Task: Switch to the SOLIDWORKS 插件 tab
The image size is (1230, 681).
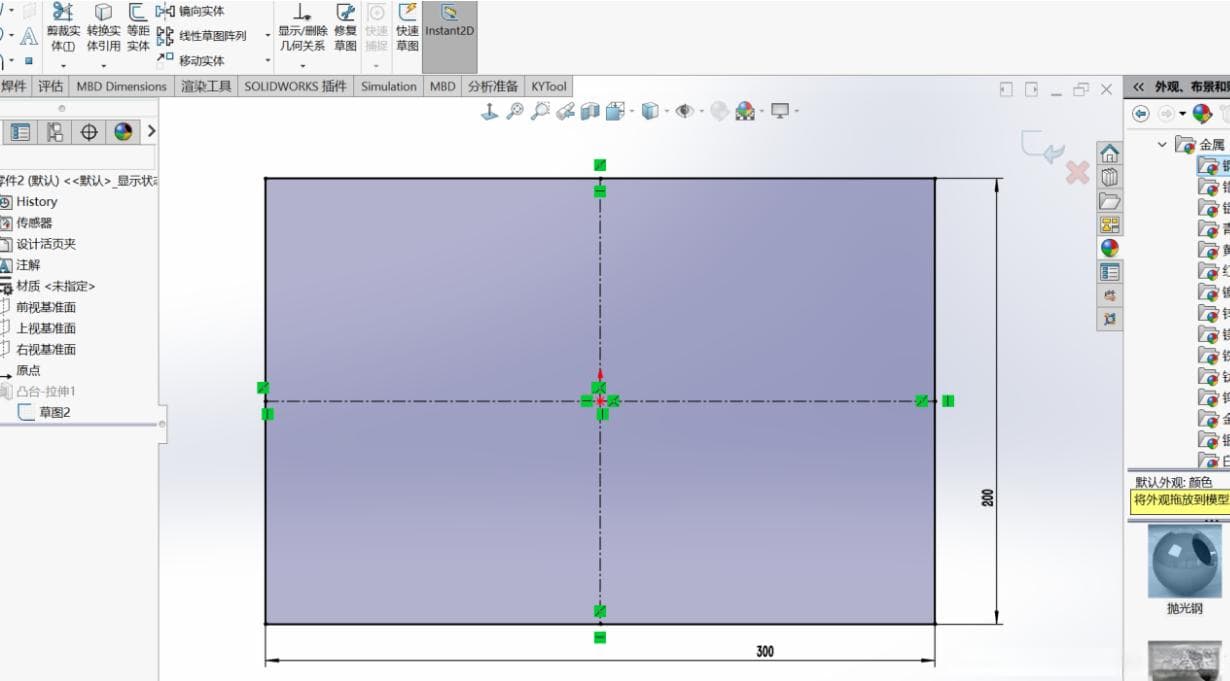Action: tap(295, 86)
